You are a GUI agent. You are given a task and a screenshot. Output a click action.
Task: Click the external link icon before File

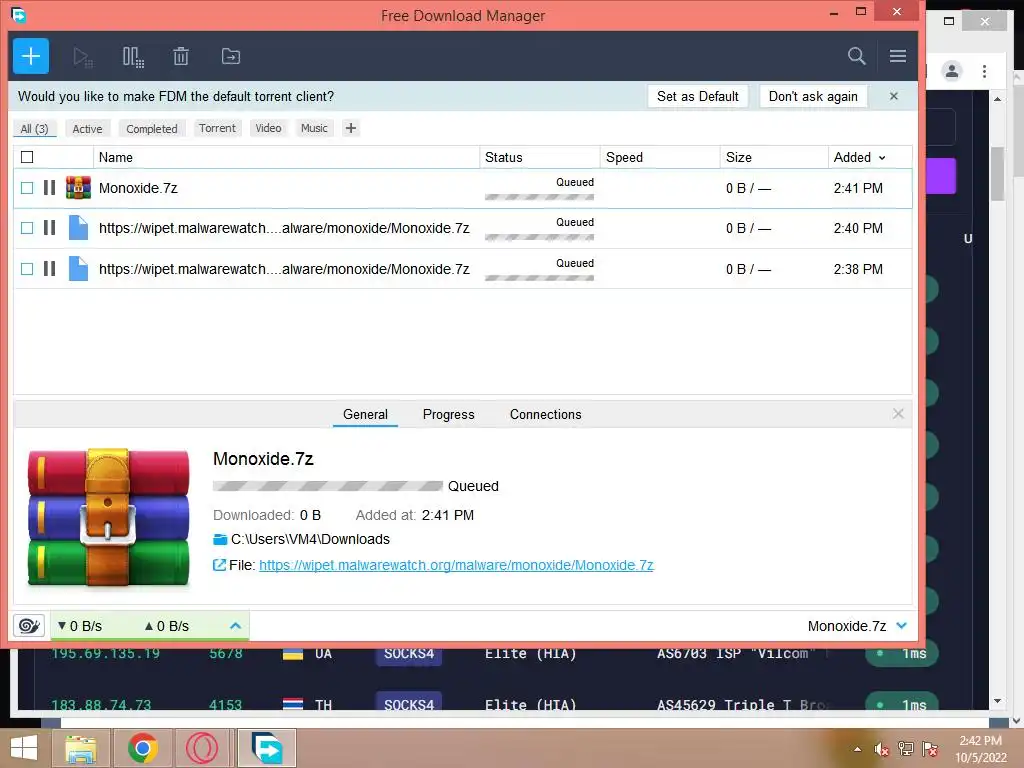point(219,565)
